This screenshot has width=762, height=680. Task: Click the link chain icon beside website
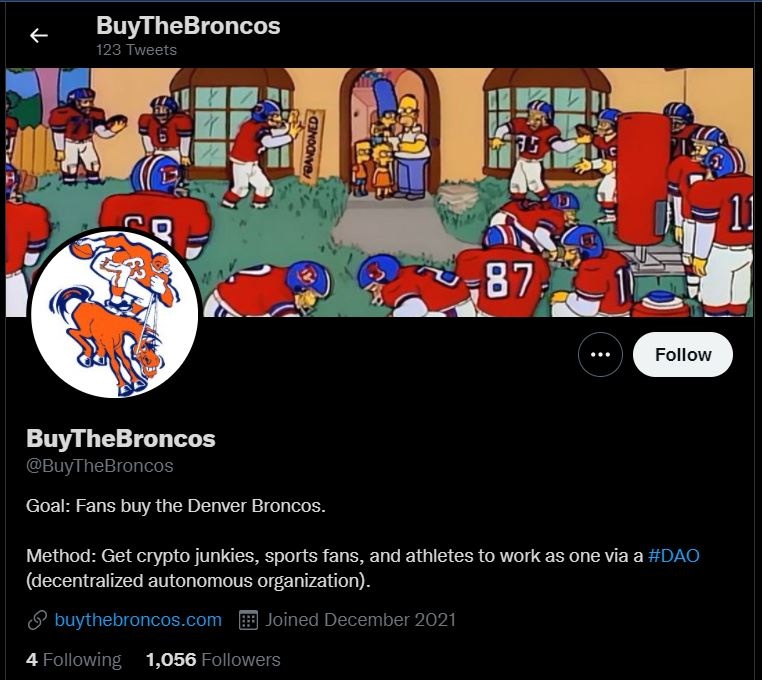[37, 620]
